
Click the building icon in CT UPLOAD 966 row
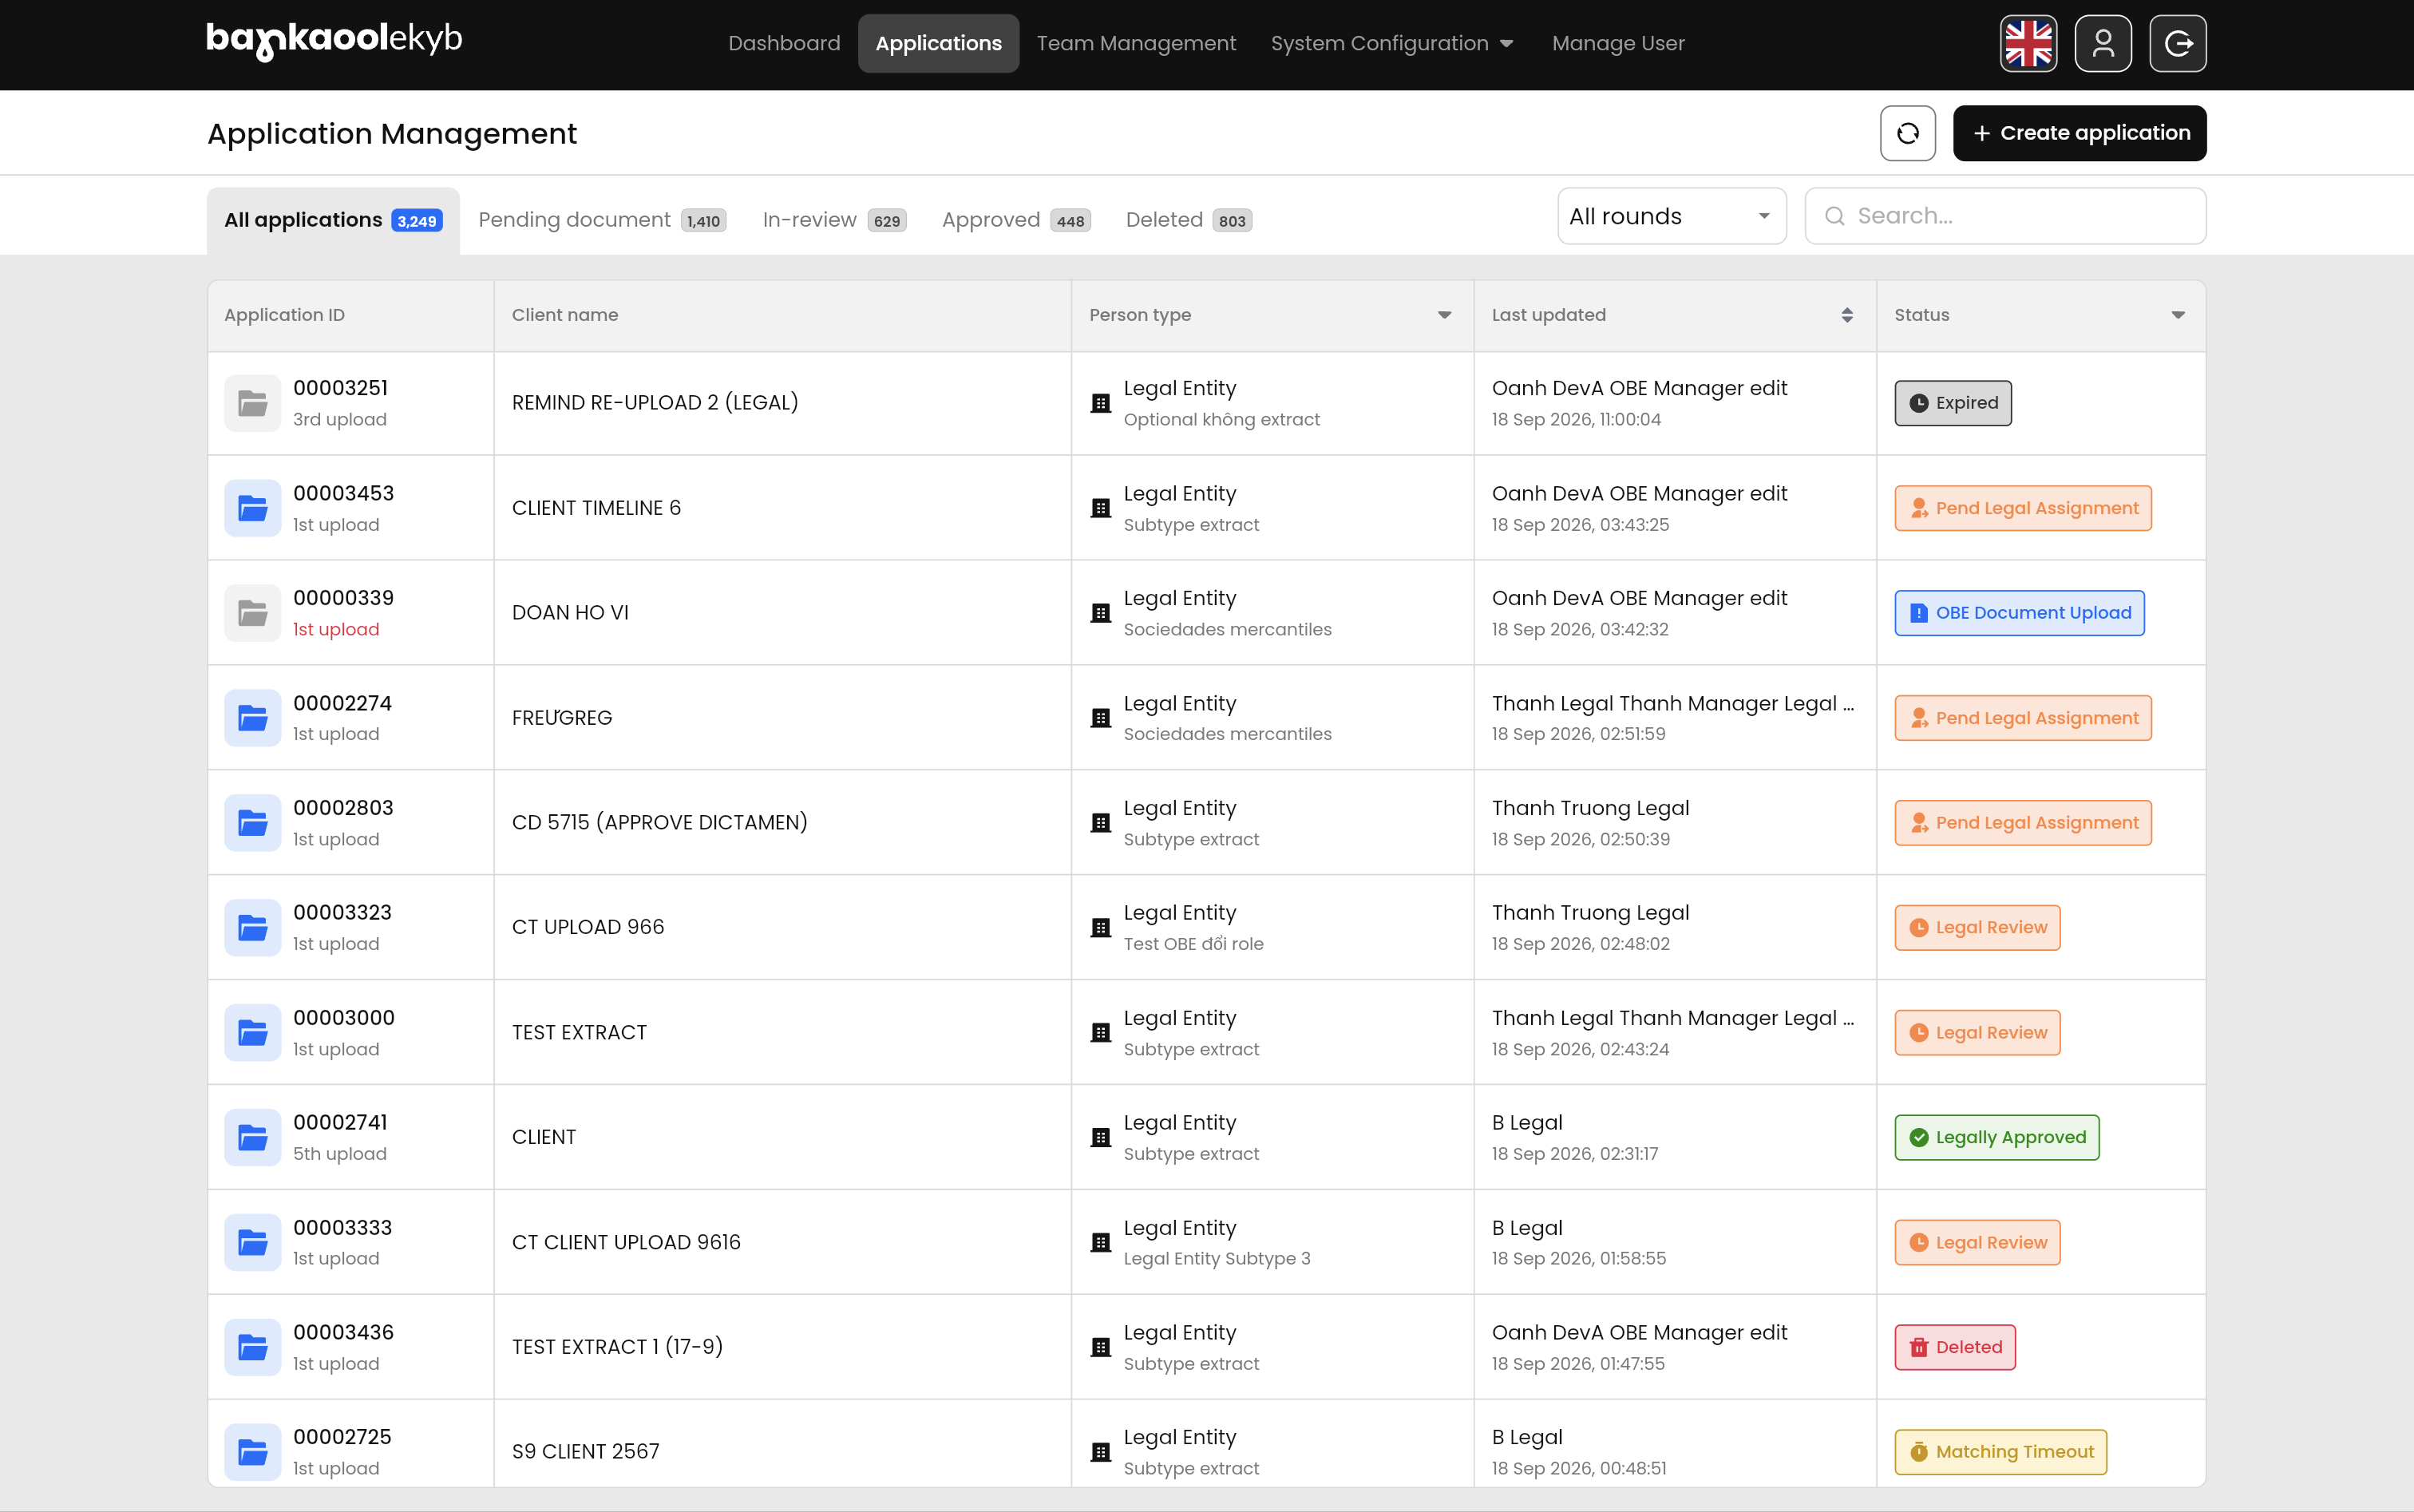click(x=1101, y=928)
